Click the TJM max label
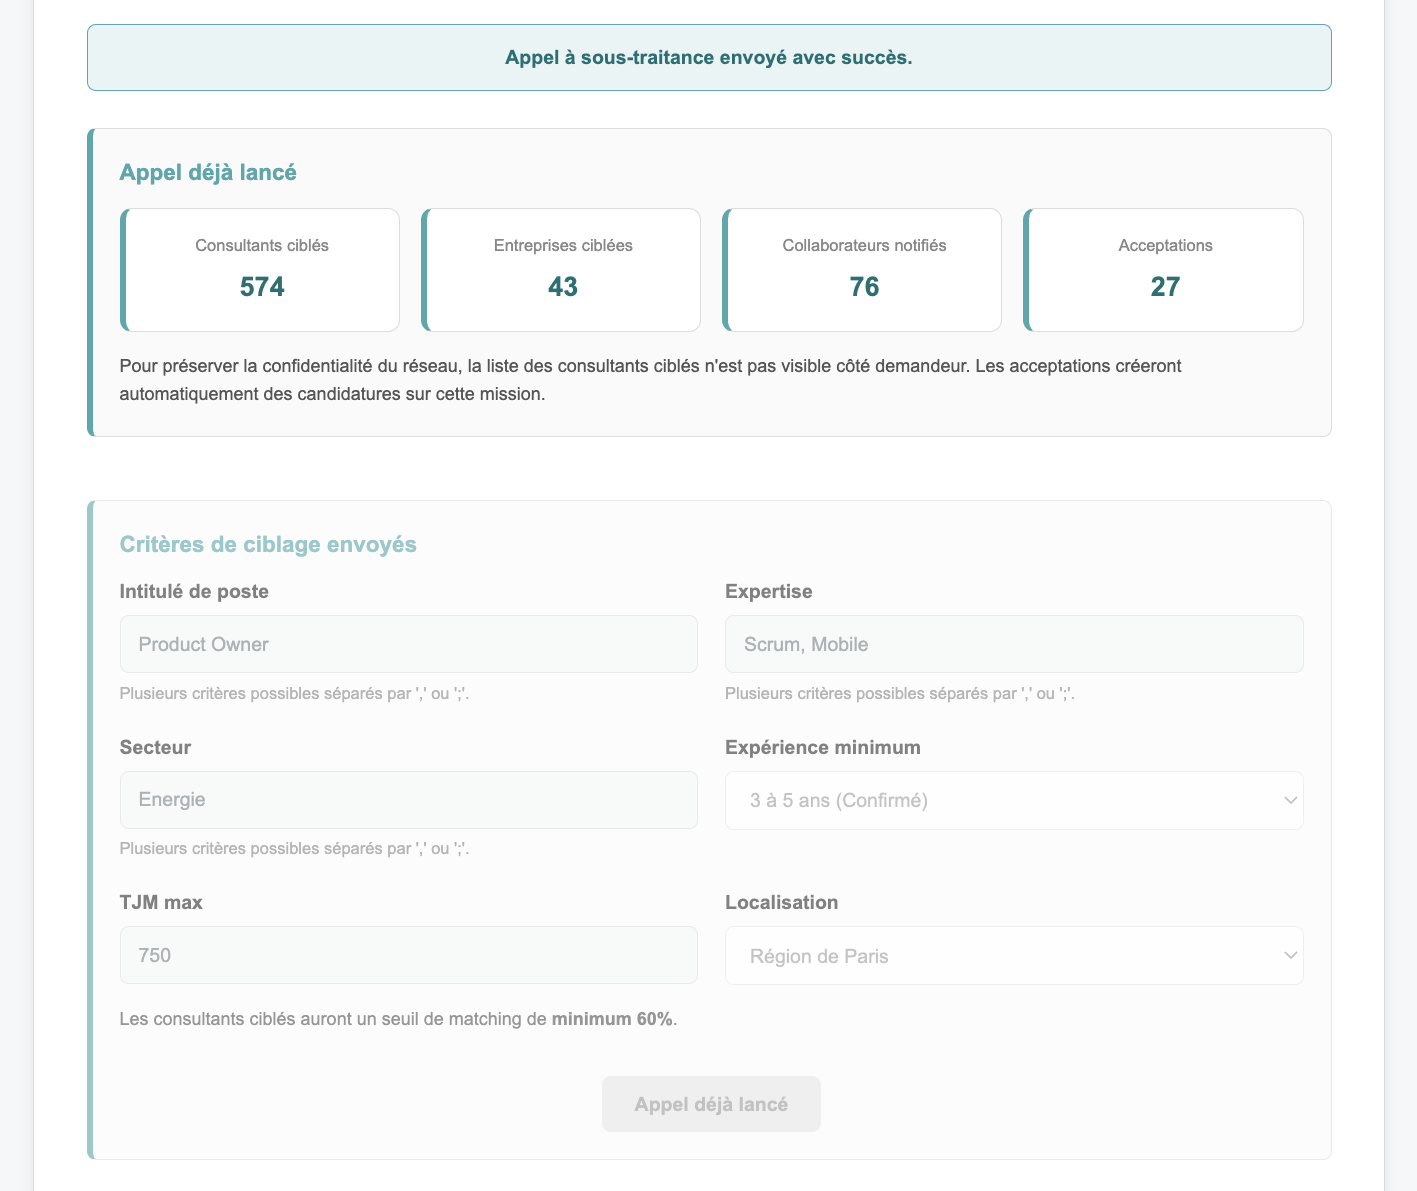Viewport: 1417px width, 1191px height. coord(161,902)
